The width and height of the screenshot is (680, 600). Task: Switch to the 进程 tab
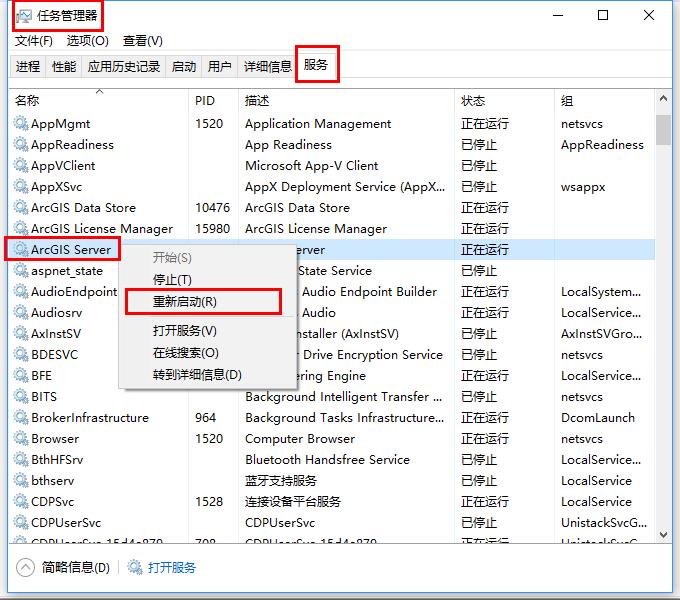tap(28, 66)
